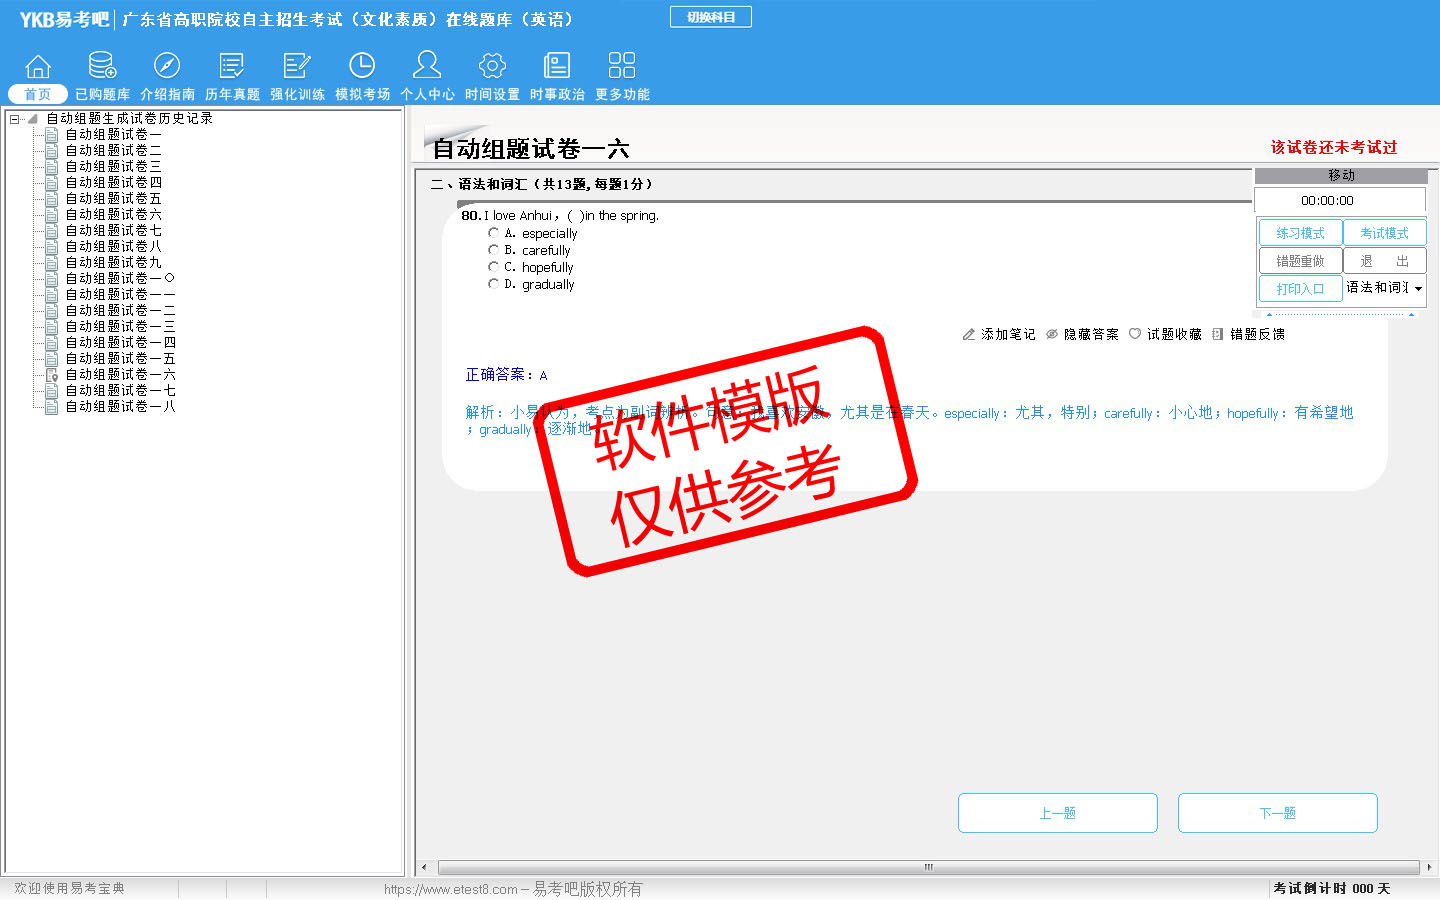The image size is (1440, 900).
Task: Switch to 练习模式 tab
Action: click(x=1300, y=233)
